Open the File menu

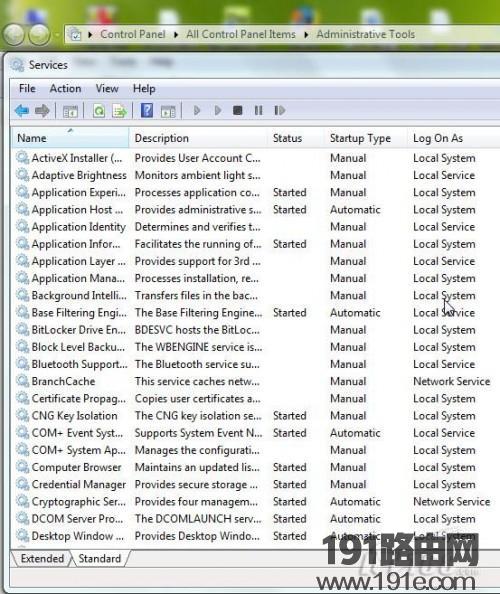coord(27,89)
